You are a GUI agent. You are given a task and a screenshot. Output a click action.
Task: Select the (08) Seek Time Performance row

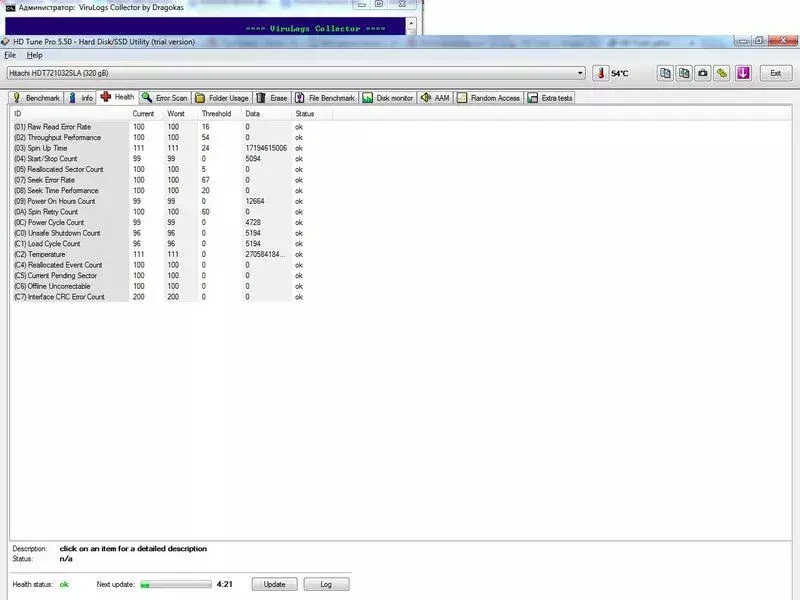tap(158, 190)
